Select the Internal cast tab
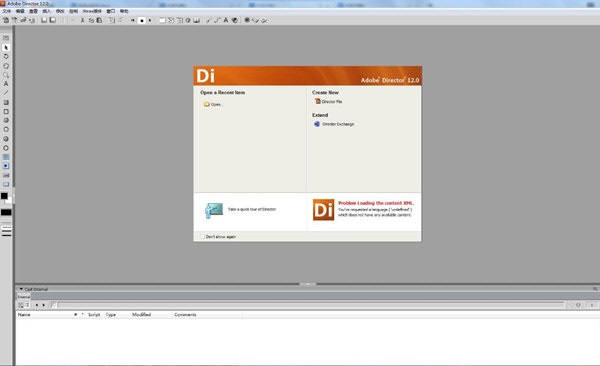This screenshot has width=600, height=366. point(23,297)
